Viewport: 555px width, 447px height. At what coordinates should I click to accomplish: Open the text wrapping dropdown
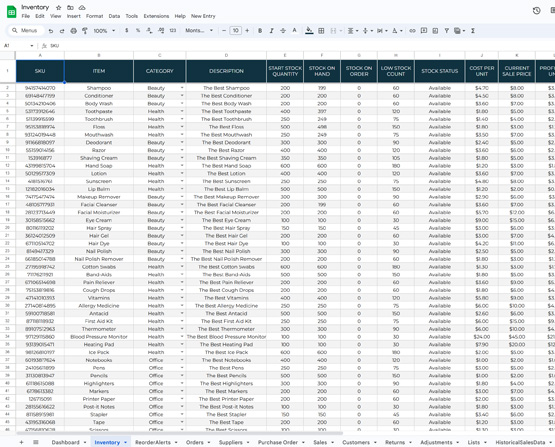(x=382, y=31)
